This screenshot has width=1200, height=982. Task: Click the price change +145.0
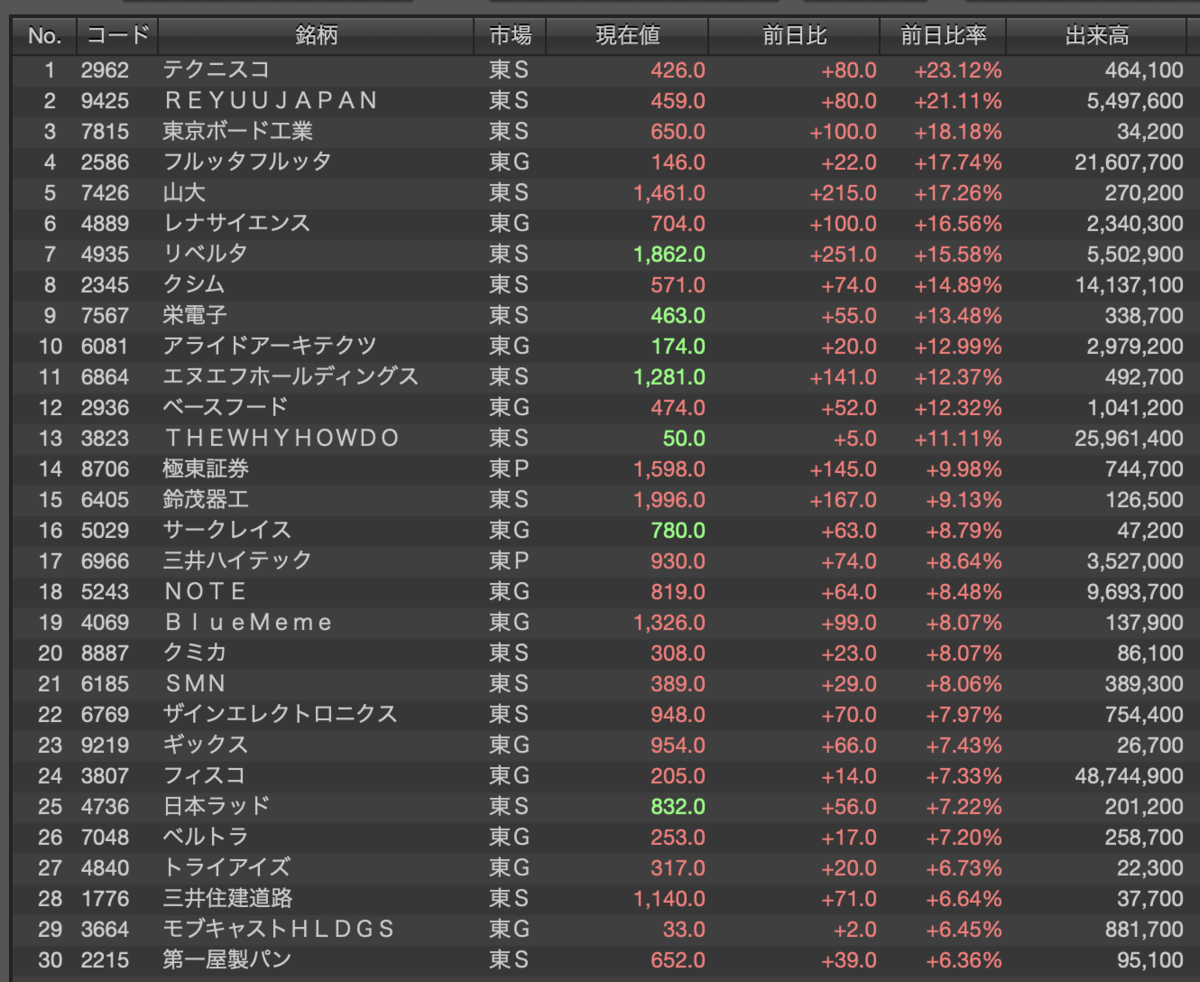pos(843,469)
